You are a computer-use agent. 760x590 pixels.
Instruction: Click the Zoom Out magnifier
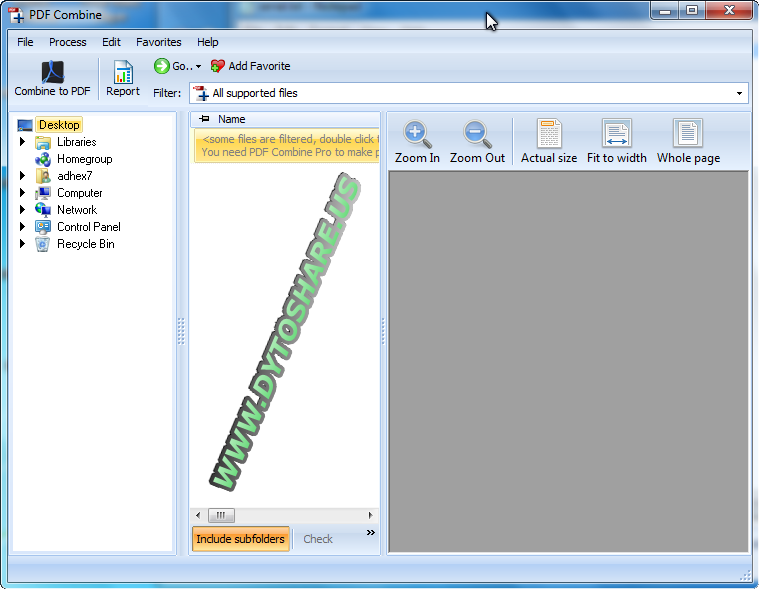[x=477, y=134]
